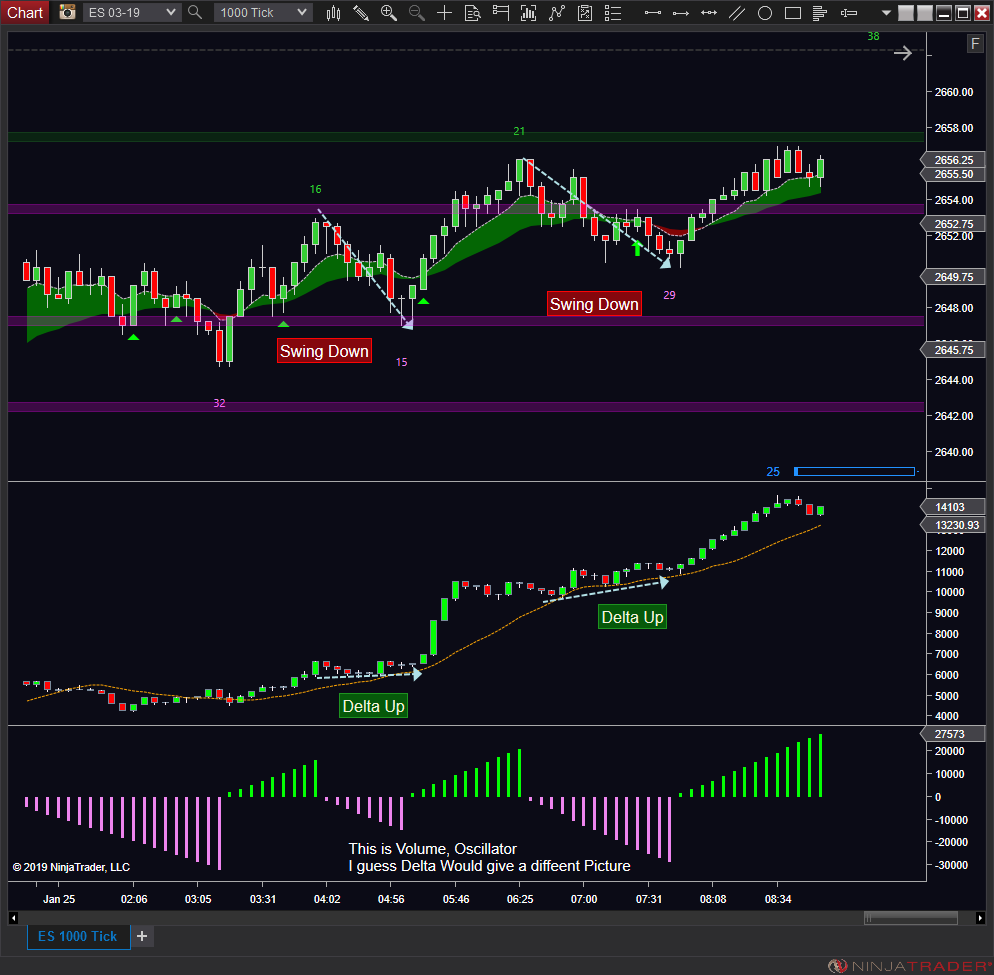This screenshot has width=994, height=975.
Task: Click the 2655.50 price marker
Action: (x=953, y=174)
